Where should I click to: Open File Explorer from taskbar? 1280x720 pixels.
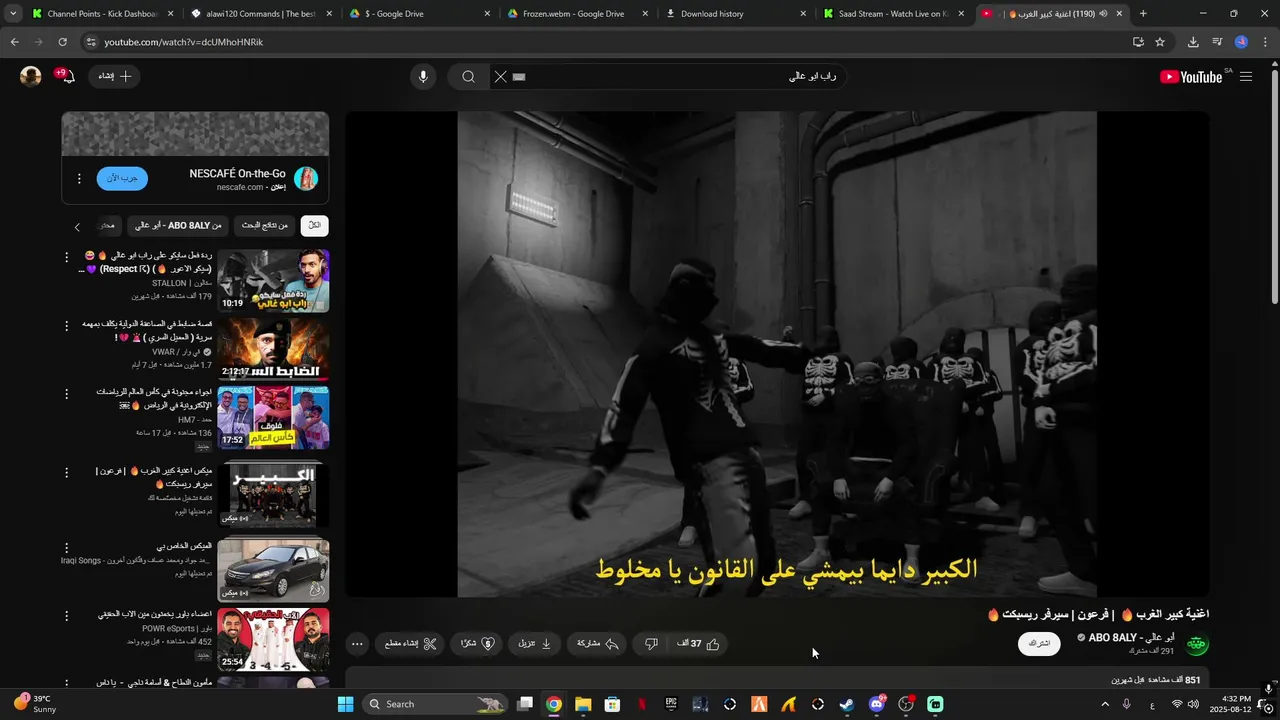pyautogui.click(x=583, y=704)
